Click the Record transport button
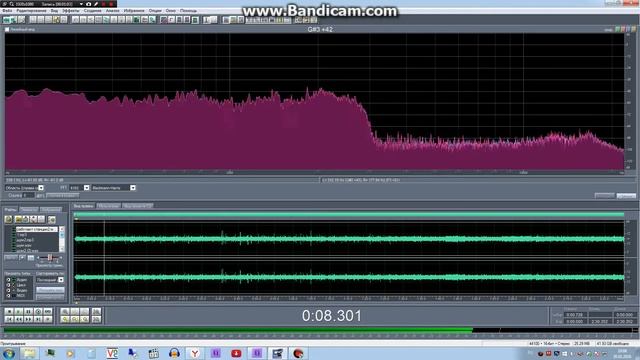Viewport: 640px width, 360px height. [x=48, y=319]
